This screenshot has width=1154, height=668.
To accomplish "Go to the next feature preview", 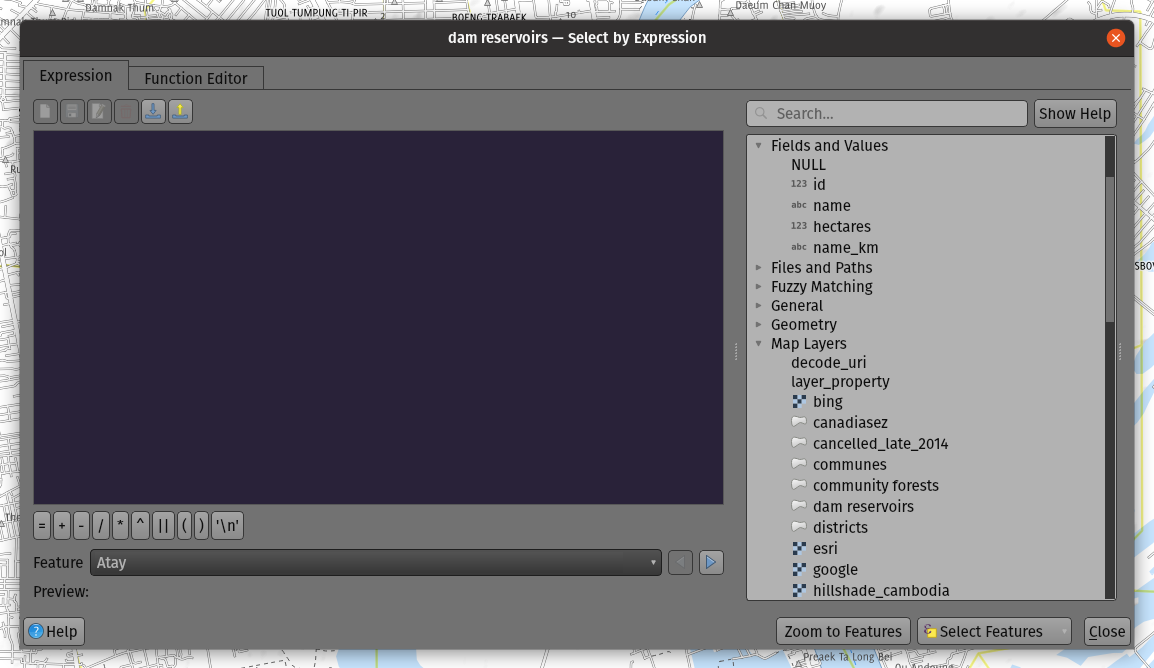I will 711,563.
